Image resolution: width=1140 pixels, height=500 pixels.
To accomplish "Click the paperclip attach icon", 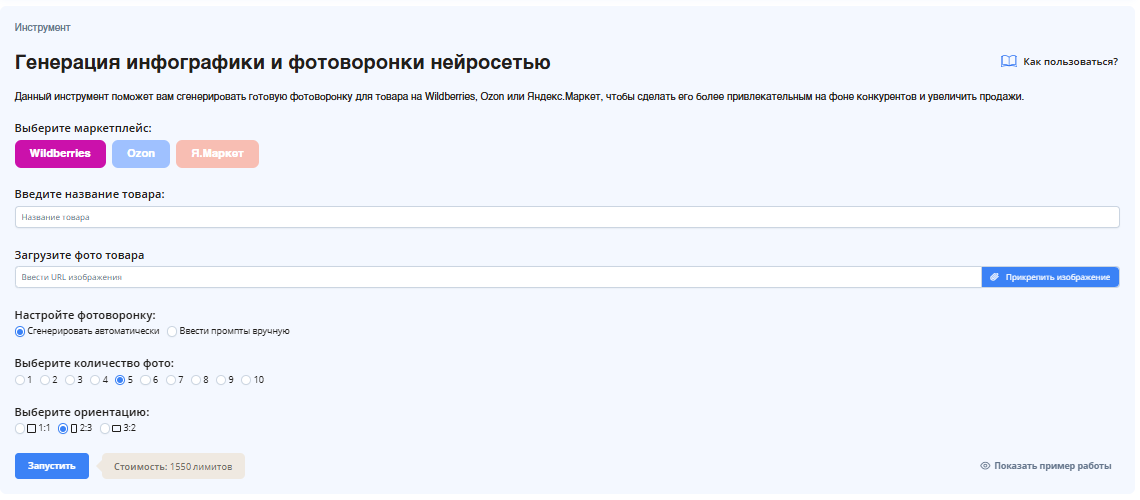I will 994,277.
